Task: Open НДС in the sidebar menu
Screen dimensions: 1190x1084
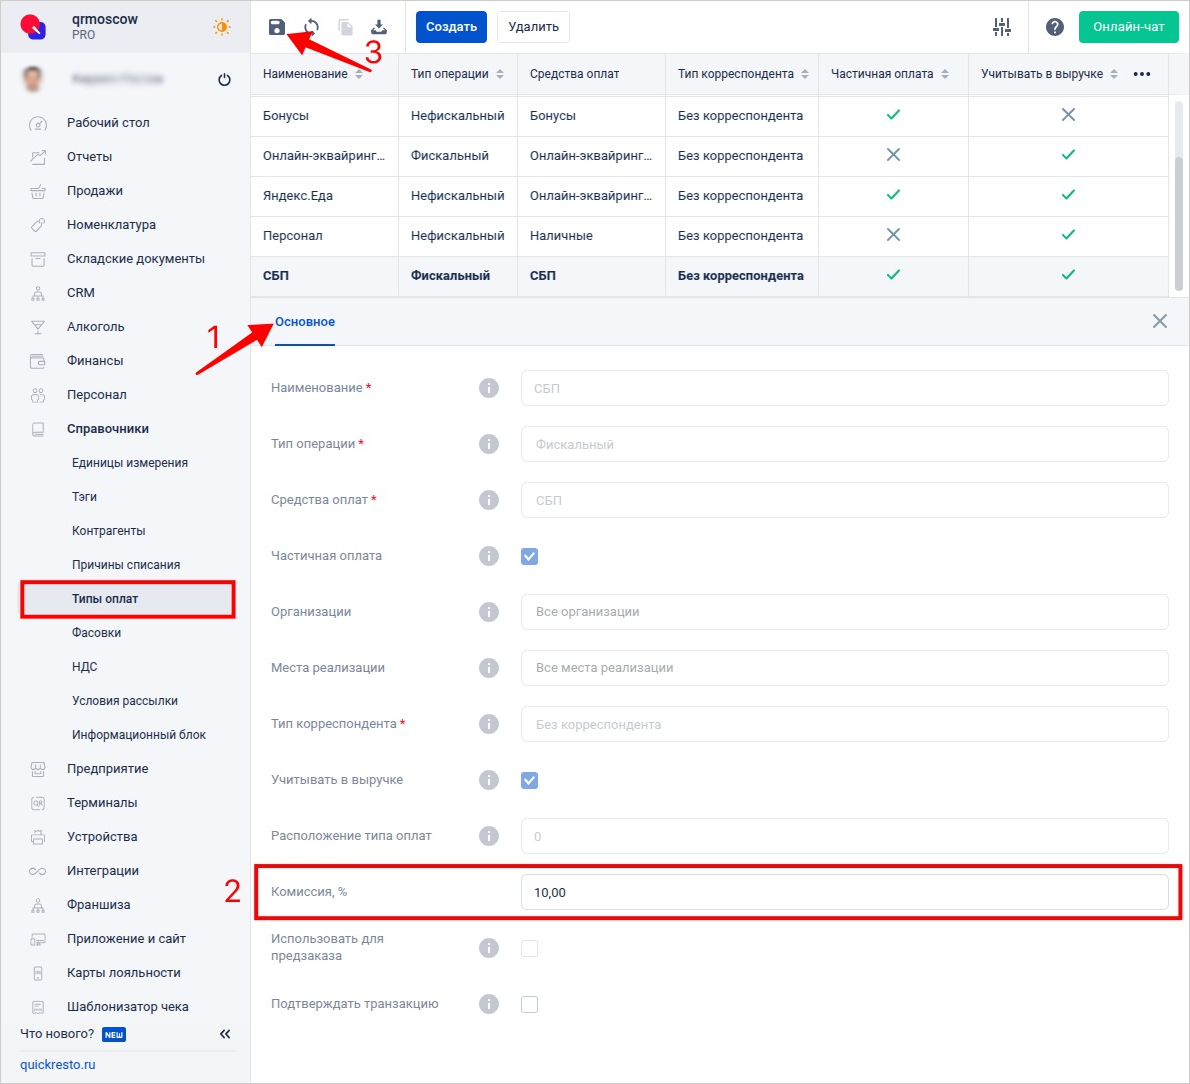Action: [x=85, y=667]
